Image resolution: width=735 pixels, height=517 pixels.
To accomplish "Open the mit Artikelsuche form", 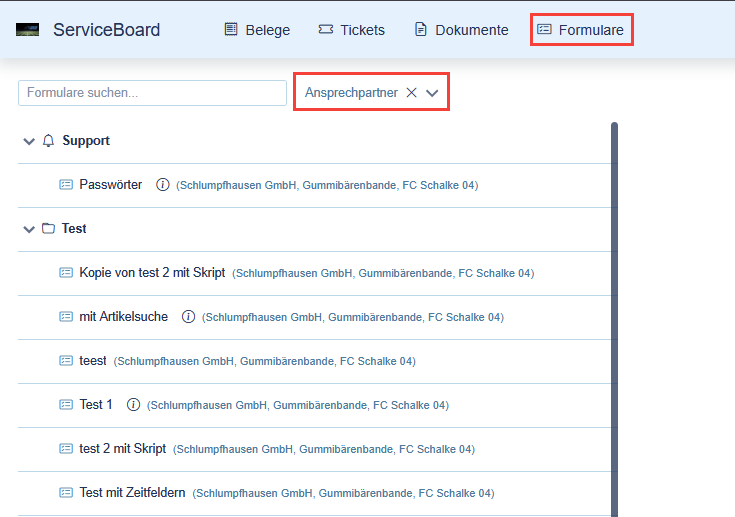I will tap(124, 317).
